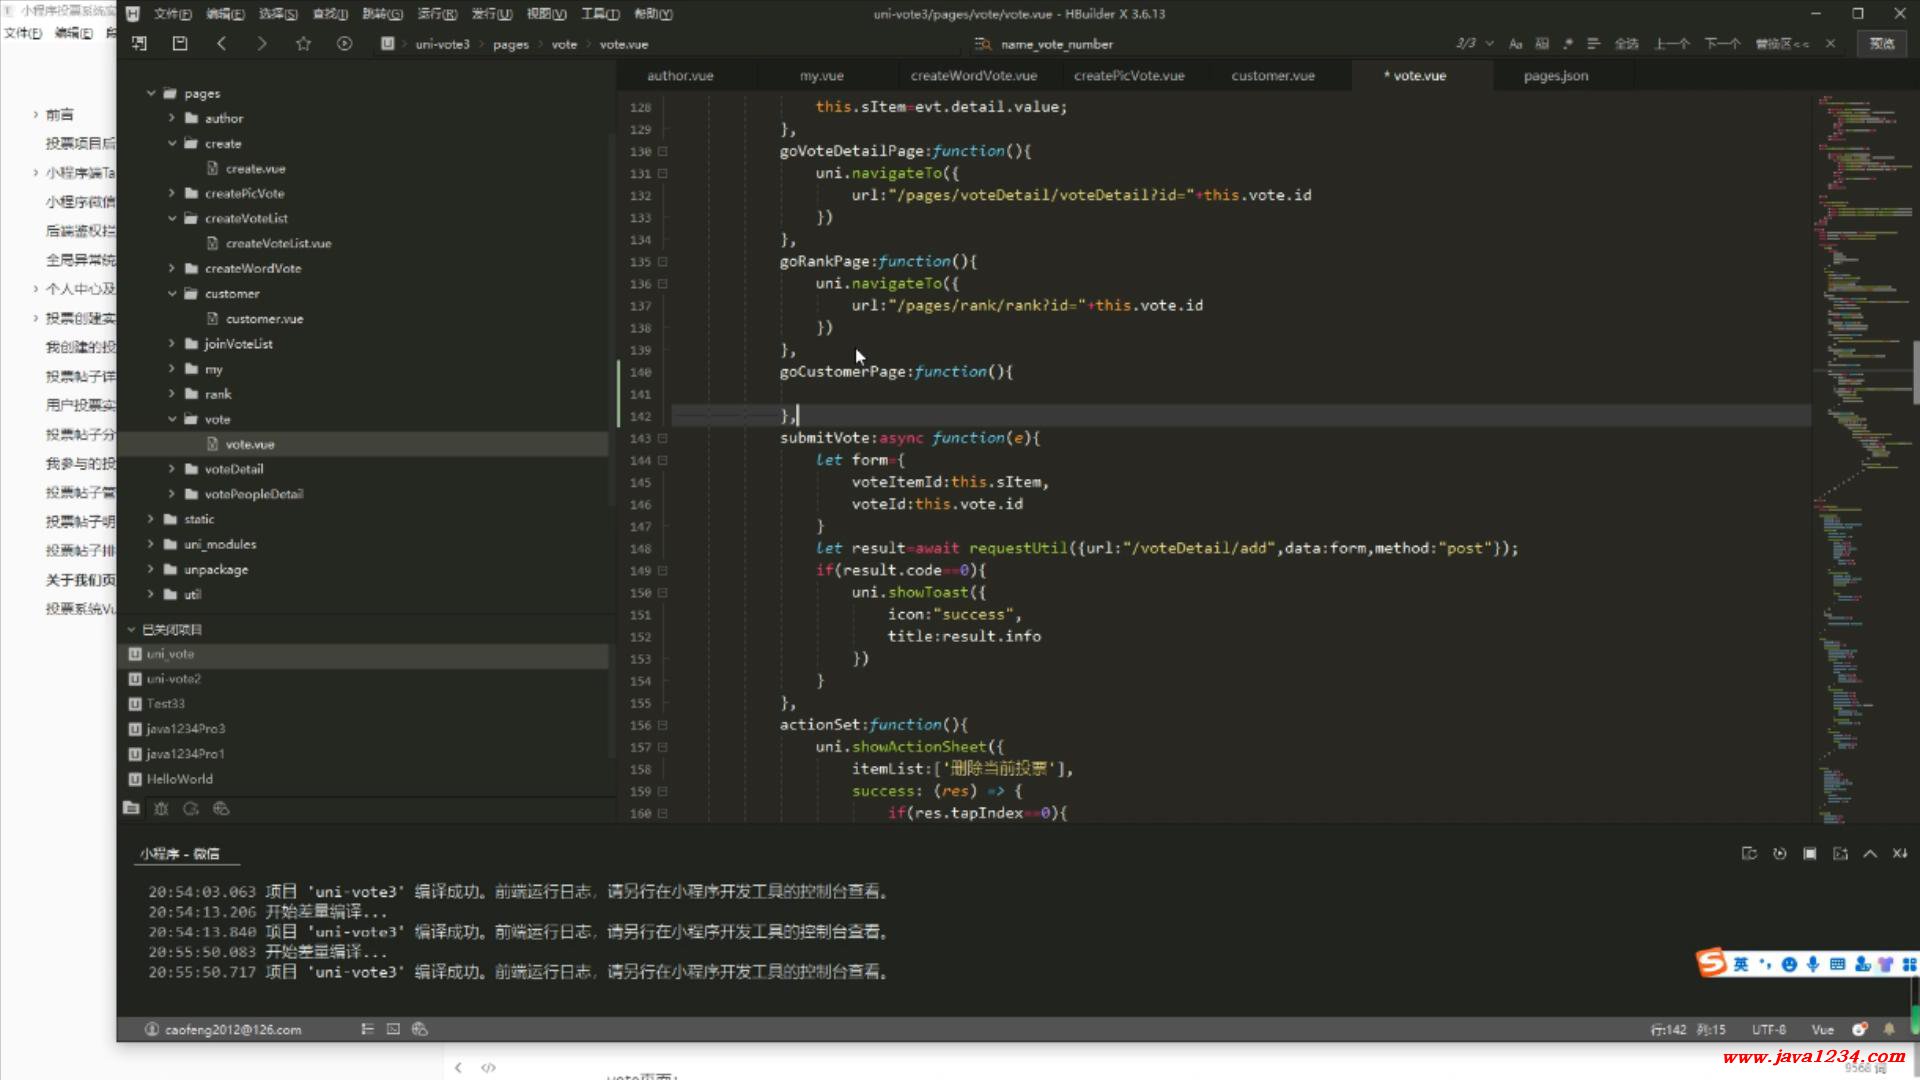Expand the rank folder

click(x=172, y=394)
